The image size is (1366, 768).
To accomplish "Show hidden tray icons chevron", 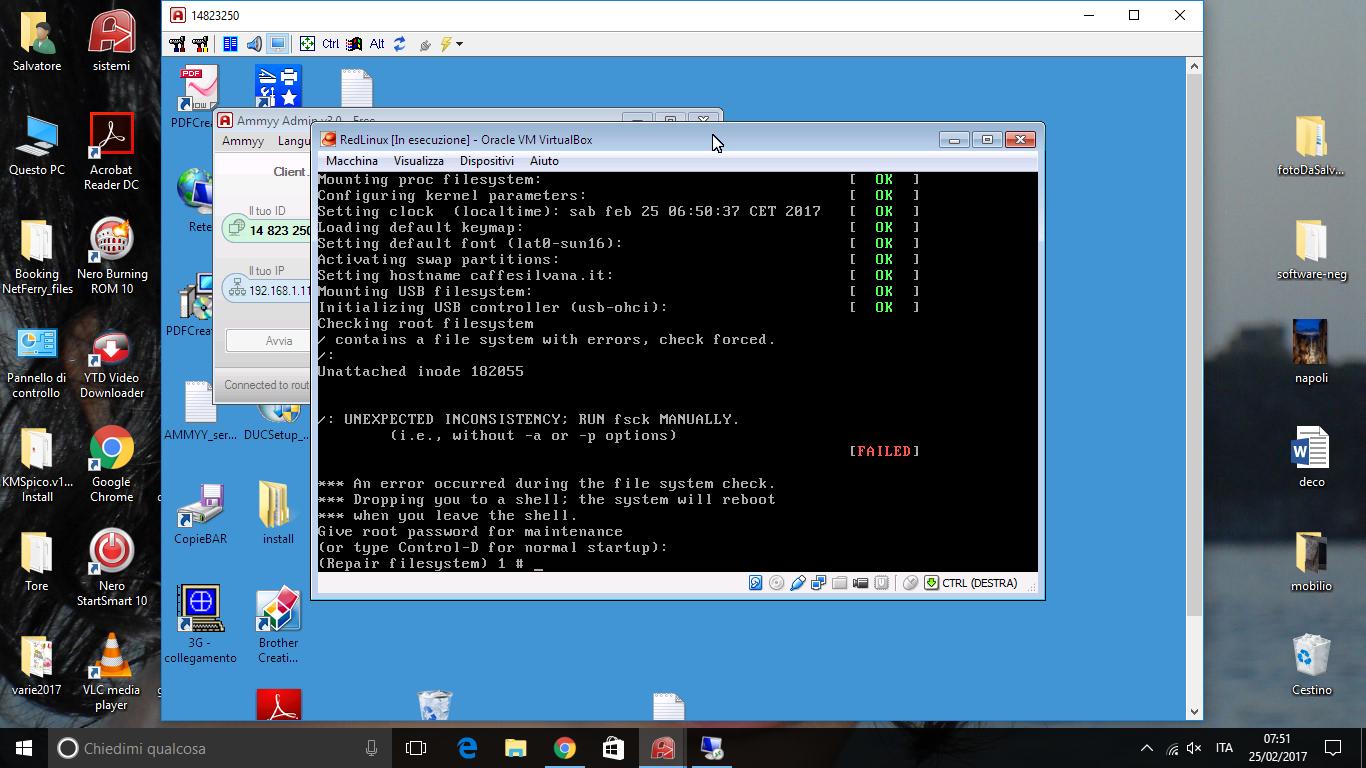I will point(1147,748).
